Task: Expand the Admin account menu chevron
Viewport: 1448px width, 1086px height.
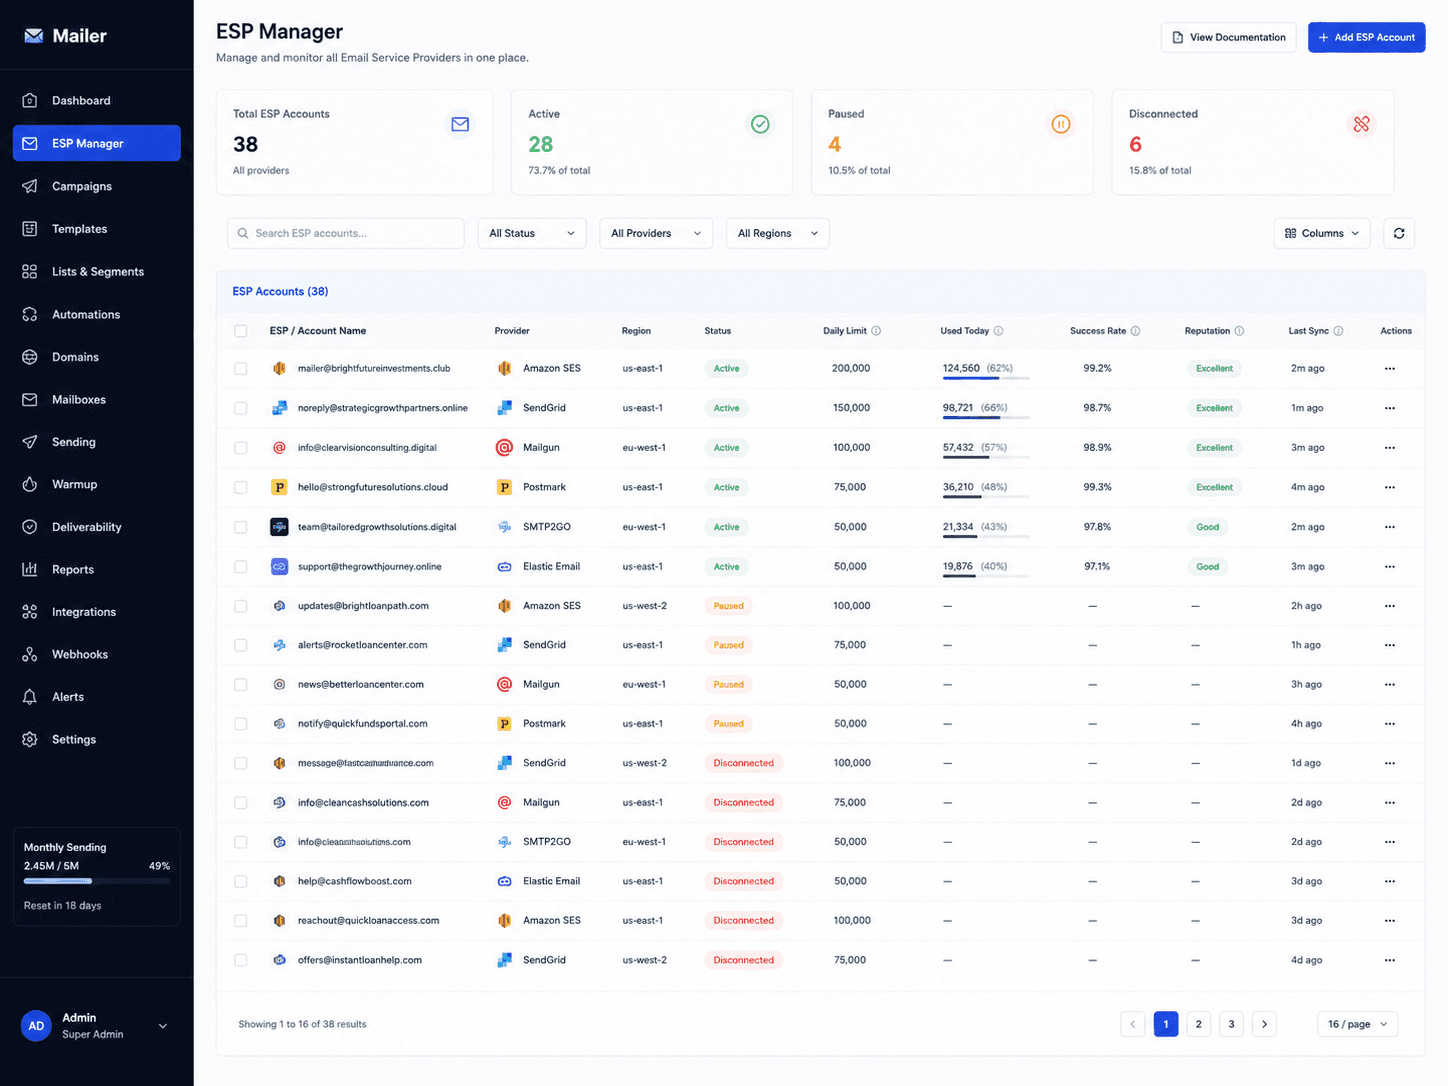Action: [163, 1026]
